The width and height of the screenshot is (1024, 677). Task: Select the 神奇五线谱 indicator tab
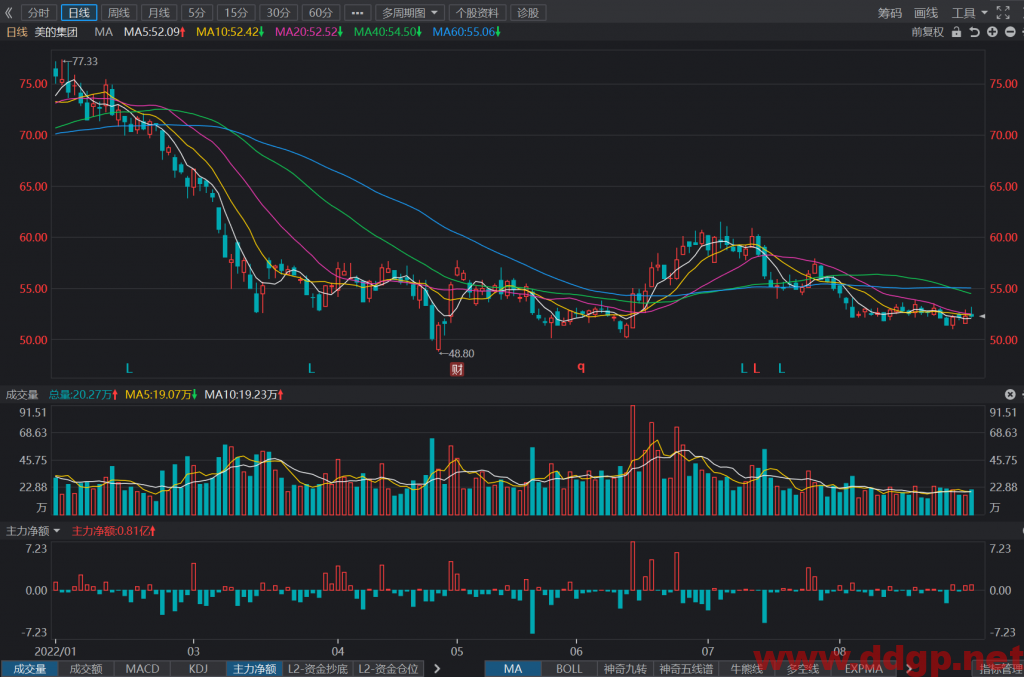686,669
